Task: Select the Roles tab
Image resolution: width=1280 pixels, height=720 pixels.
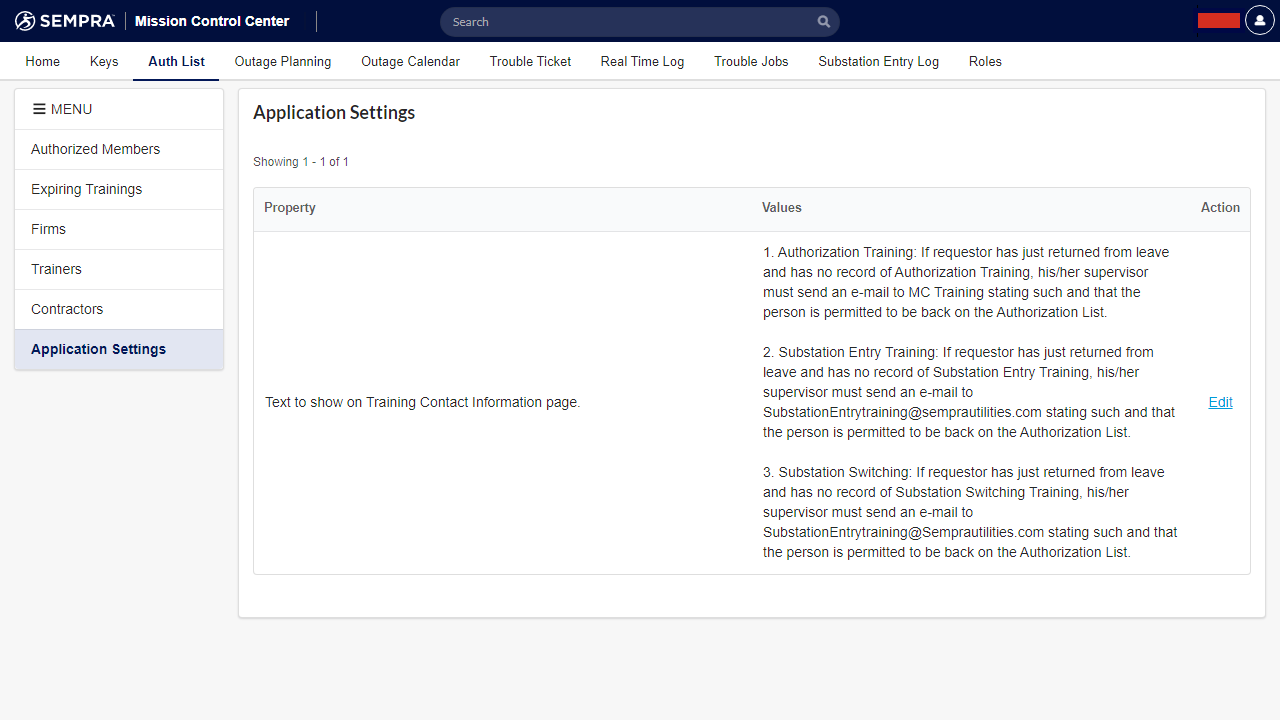Action: pos(985,61)
